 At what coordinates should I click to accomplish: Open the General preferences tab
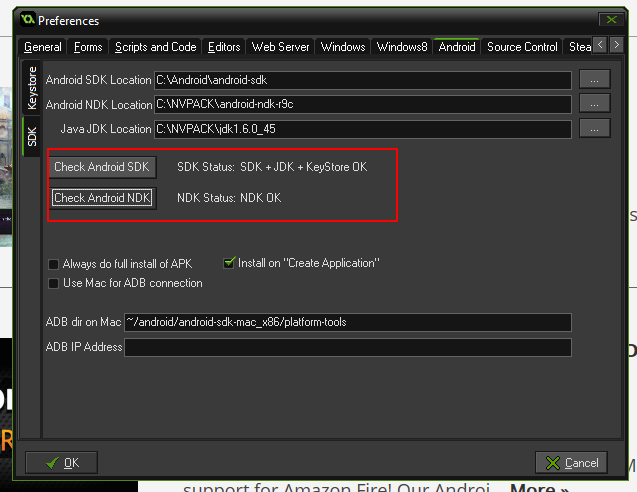43,47
